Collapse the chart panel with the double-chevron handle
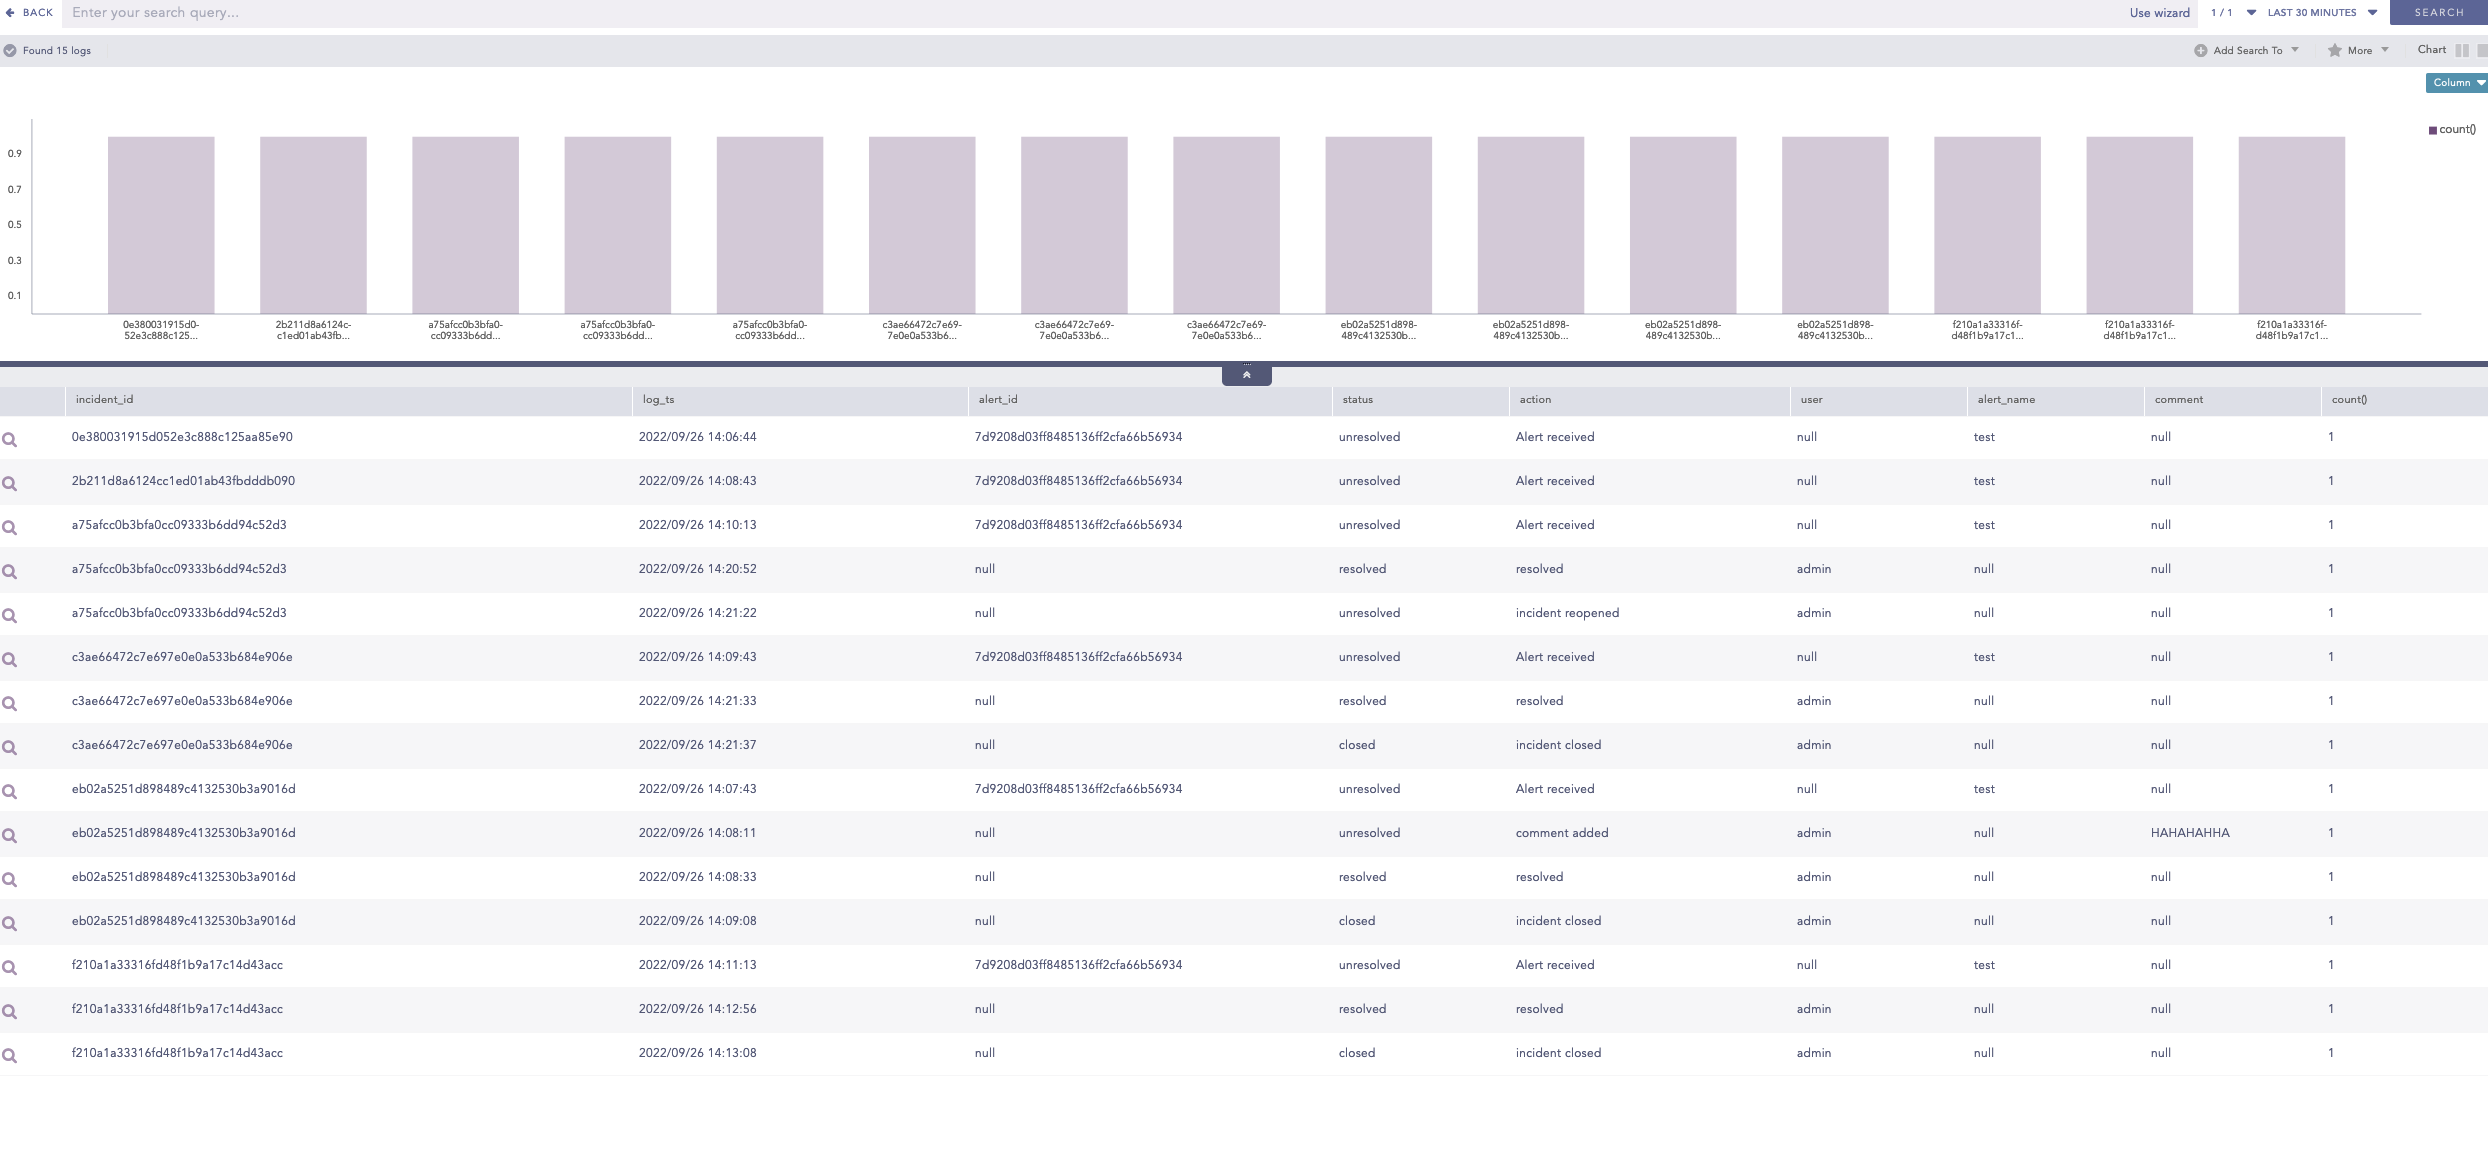The height and width of the screenshot is (1174, 2488). [1246, 375]
